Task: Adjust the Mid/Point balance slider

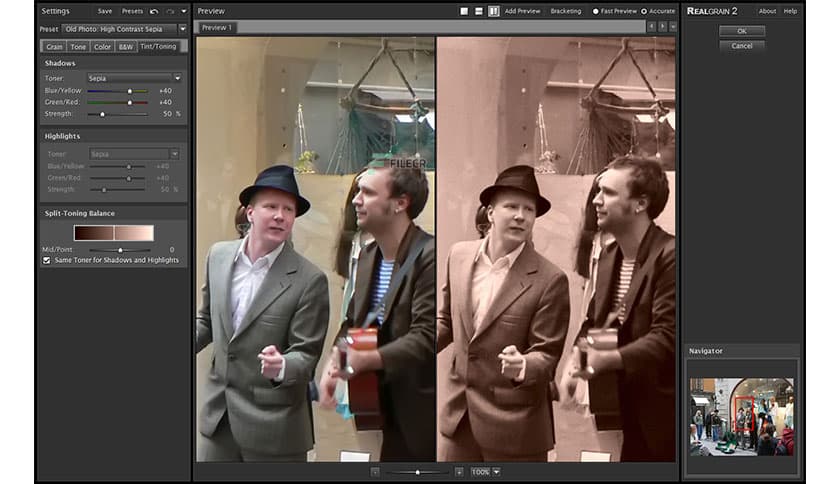Action: [x=120, y=249]
